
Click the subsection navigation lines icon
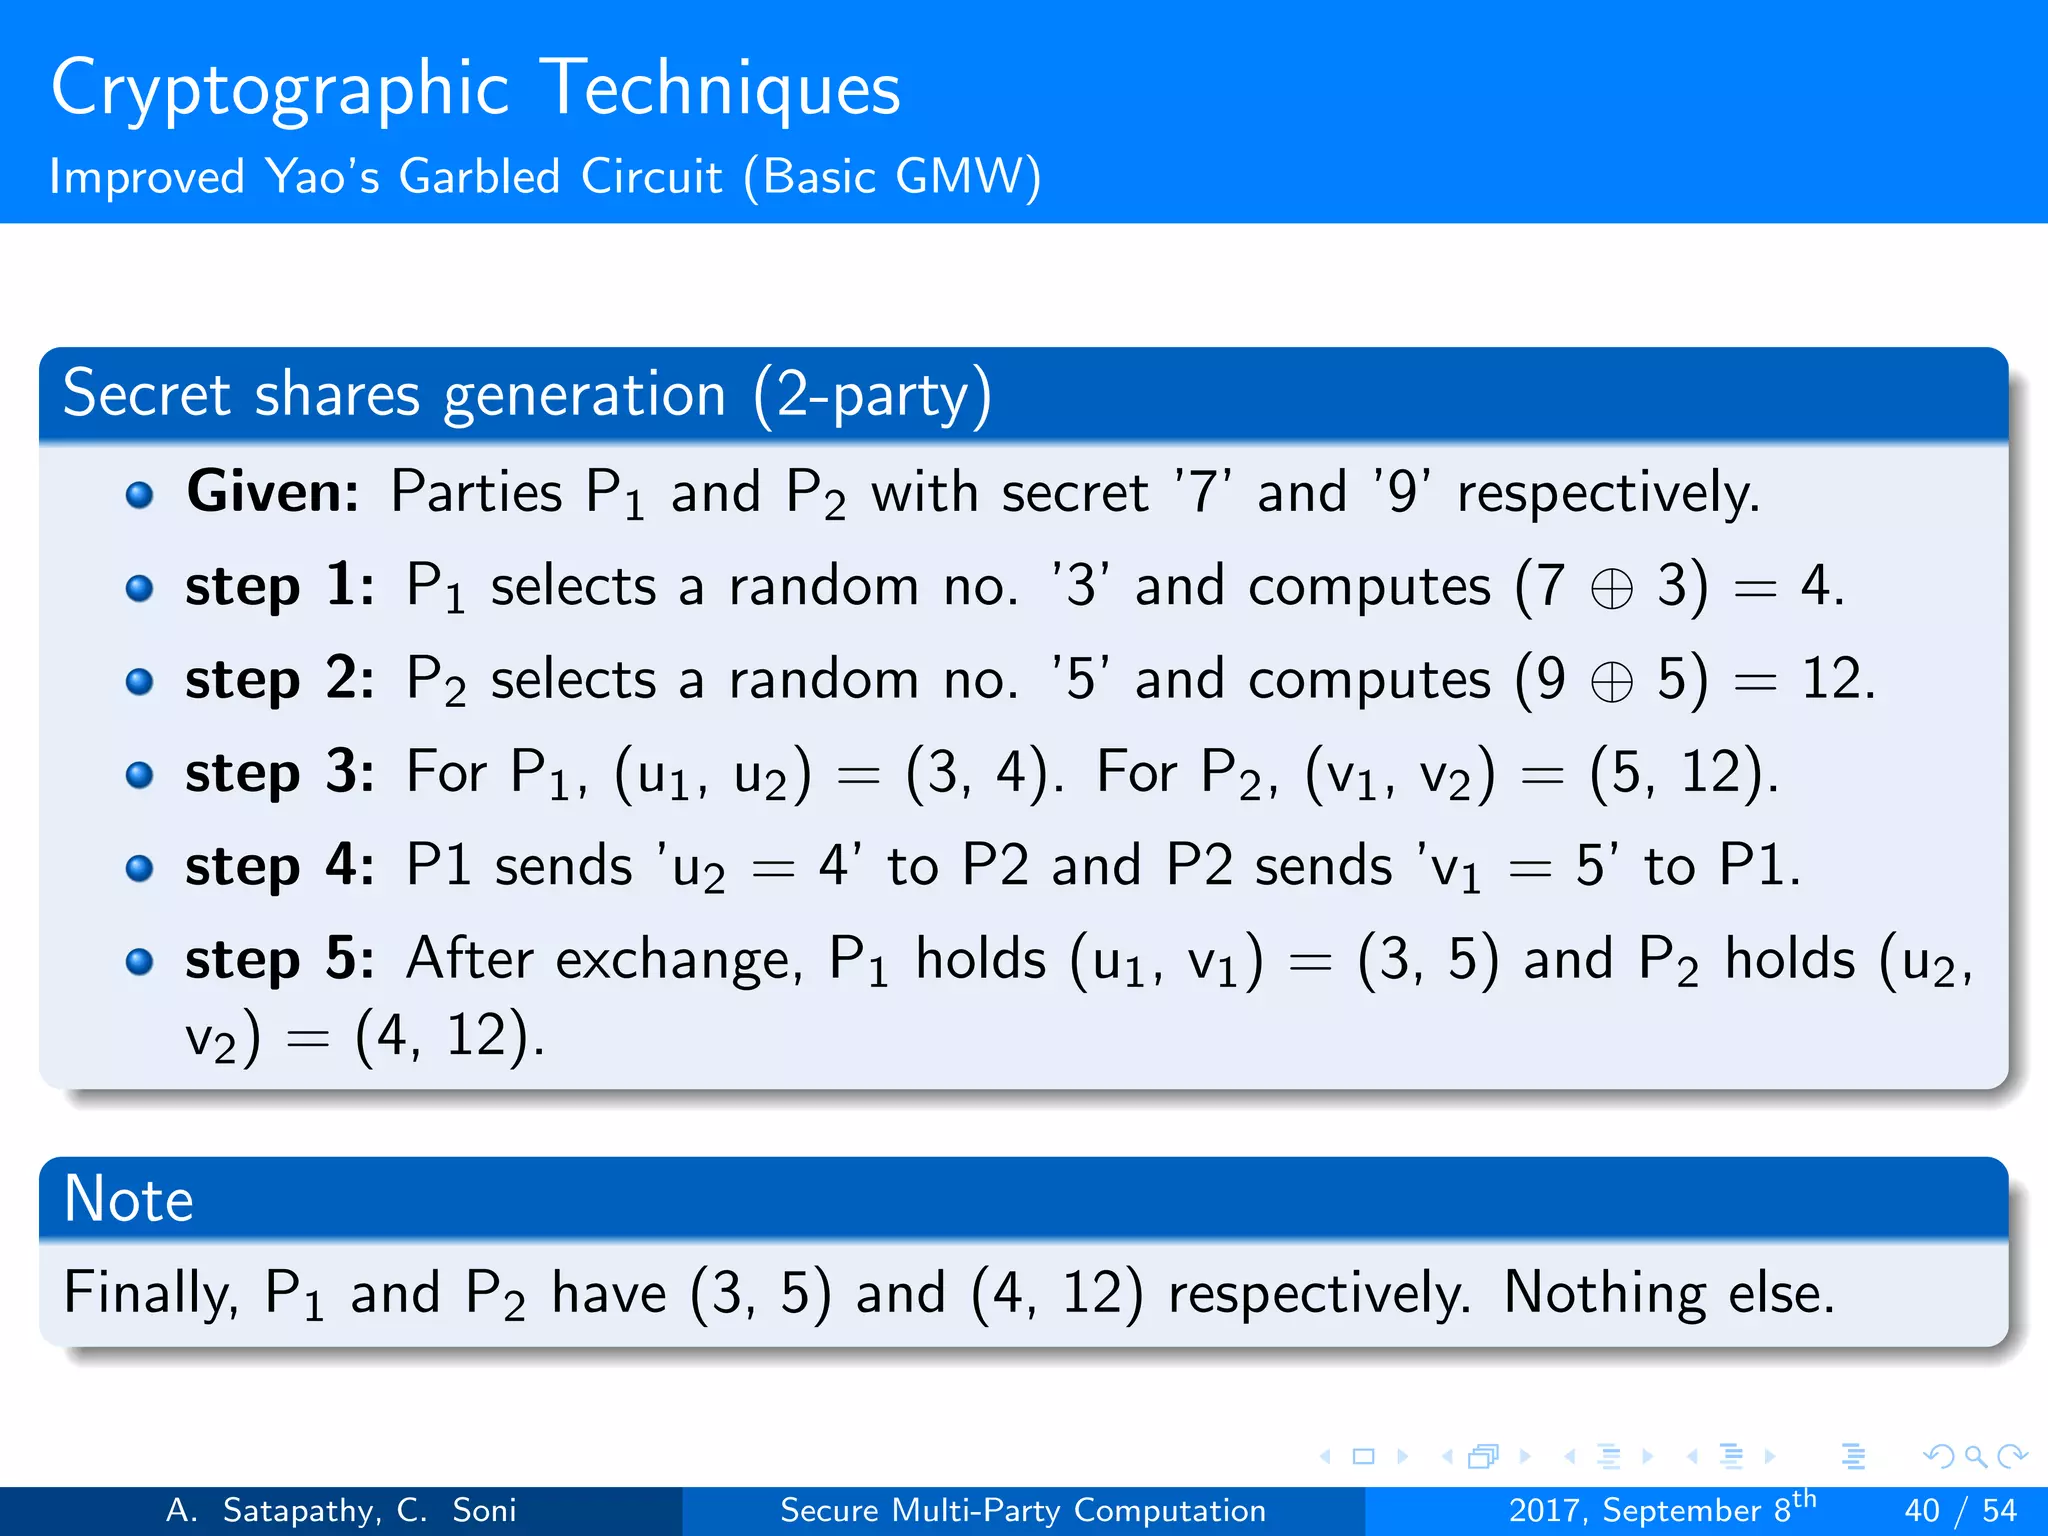1608,1457
